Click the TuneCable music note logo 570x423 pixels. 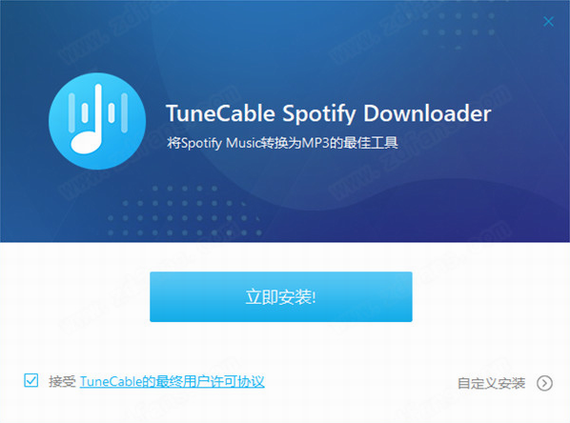(97, 121)
